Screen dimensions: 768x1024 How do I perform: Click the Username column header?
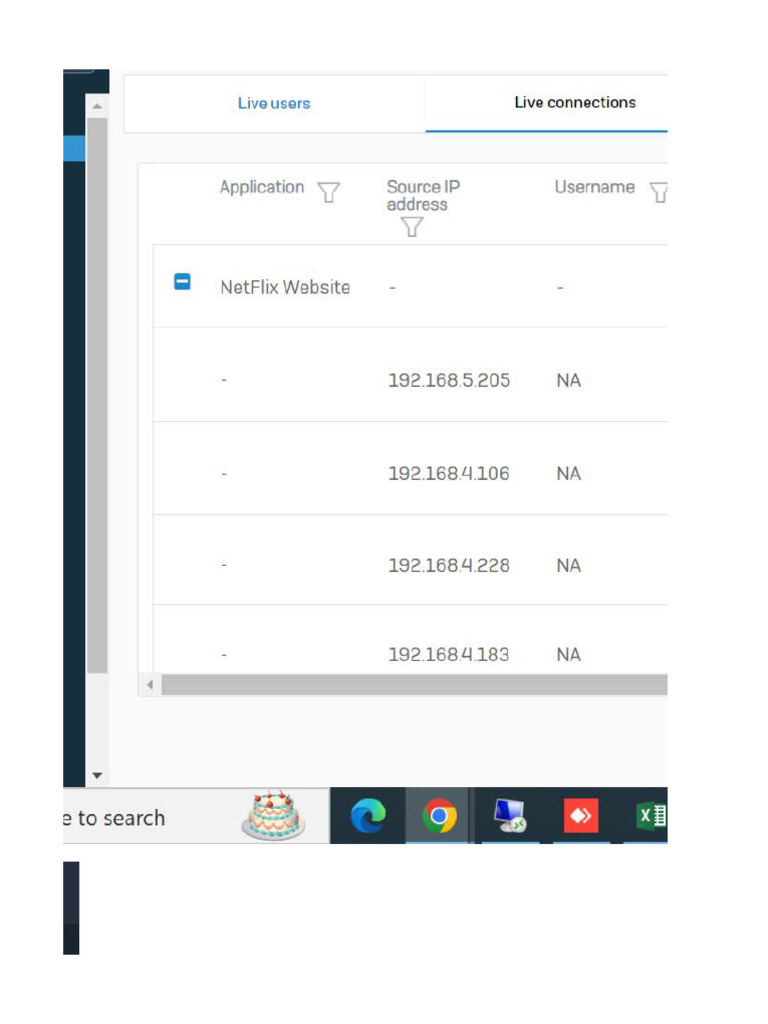[x=594, y=187]
